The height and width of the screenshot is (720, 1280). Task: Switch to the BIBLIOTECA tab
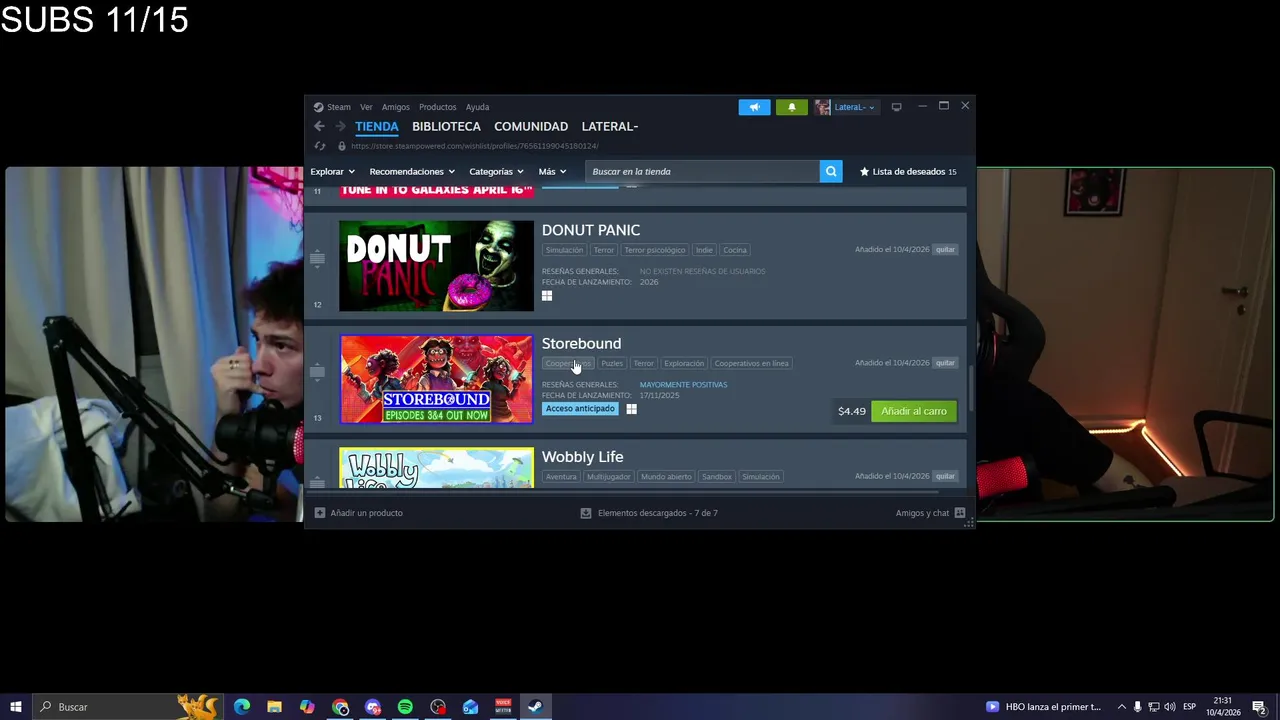[x=446, y=126]
